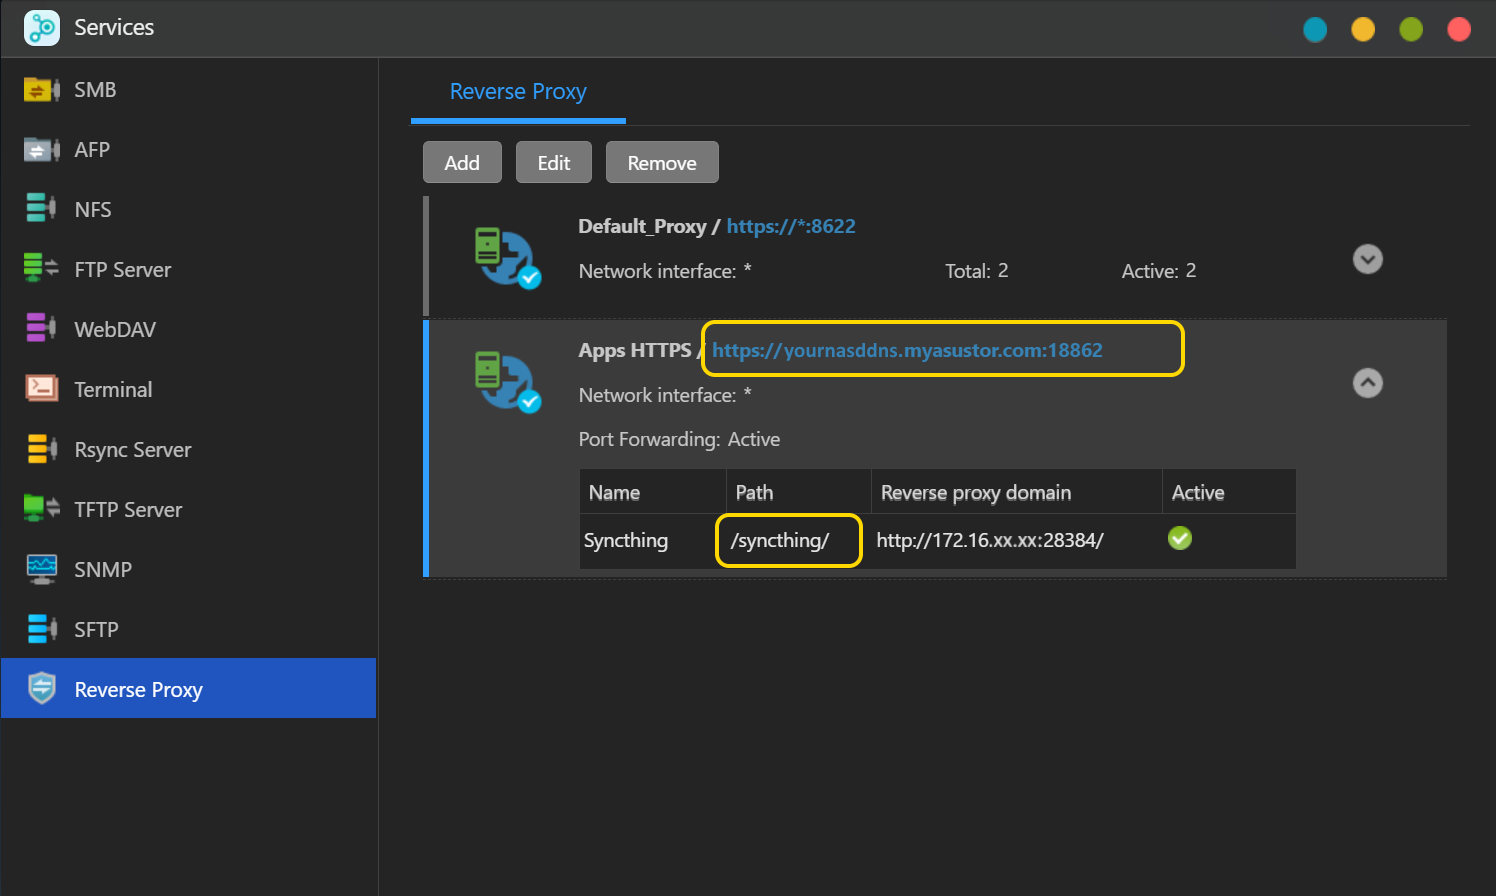Image resolution: width=1496 pixels, height=896 pixels.
Task: Click the Active: 2 label
Action: tap(1159, 271)
